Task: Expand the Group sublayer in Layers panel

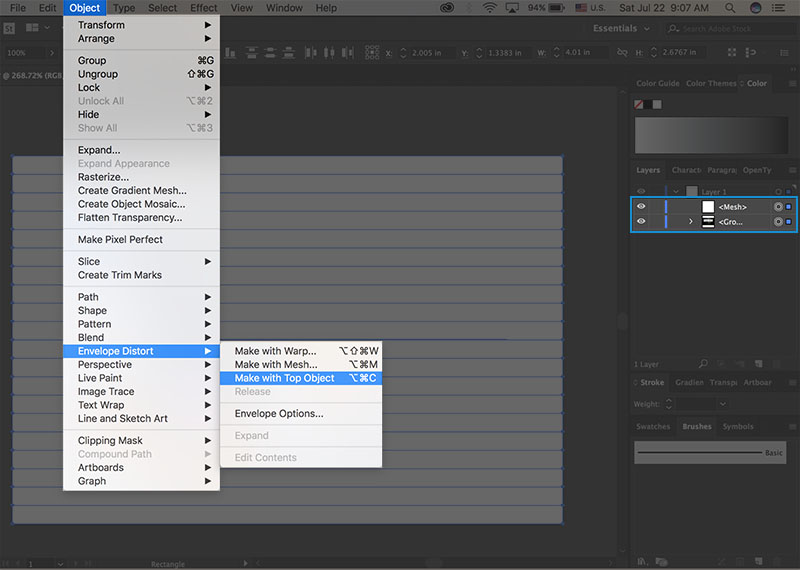Action: coord(690,221)
